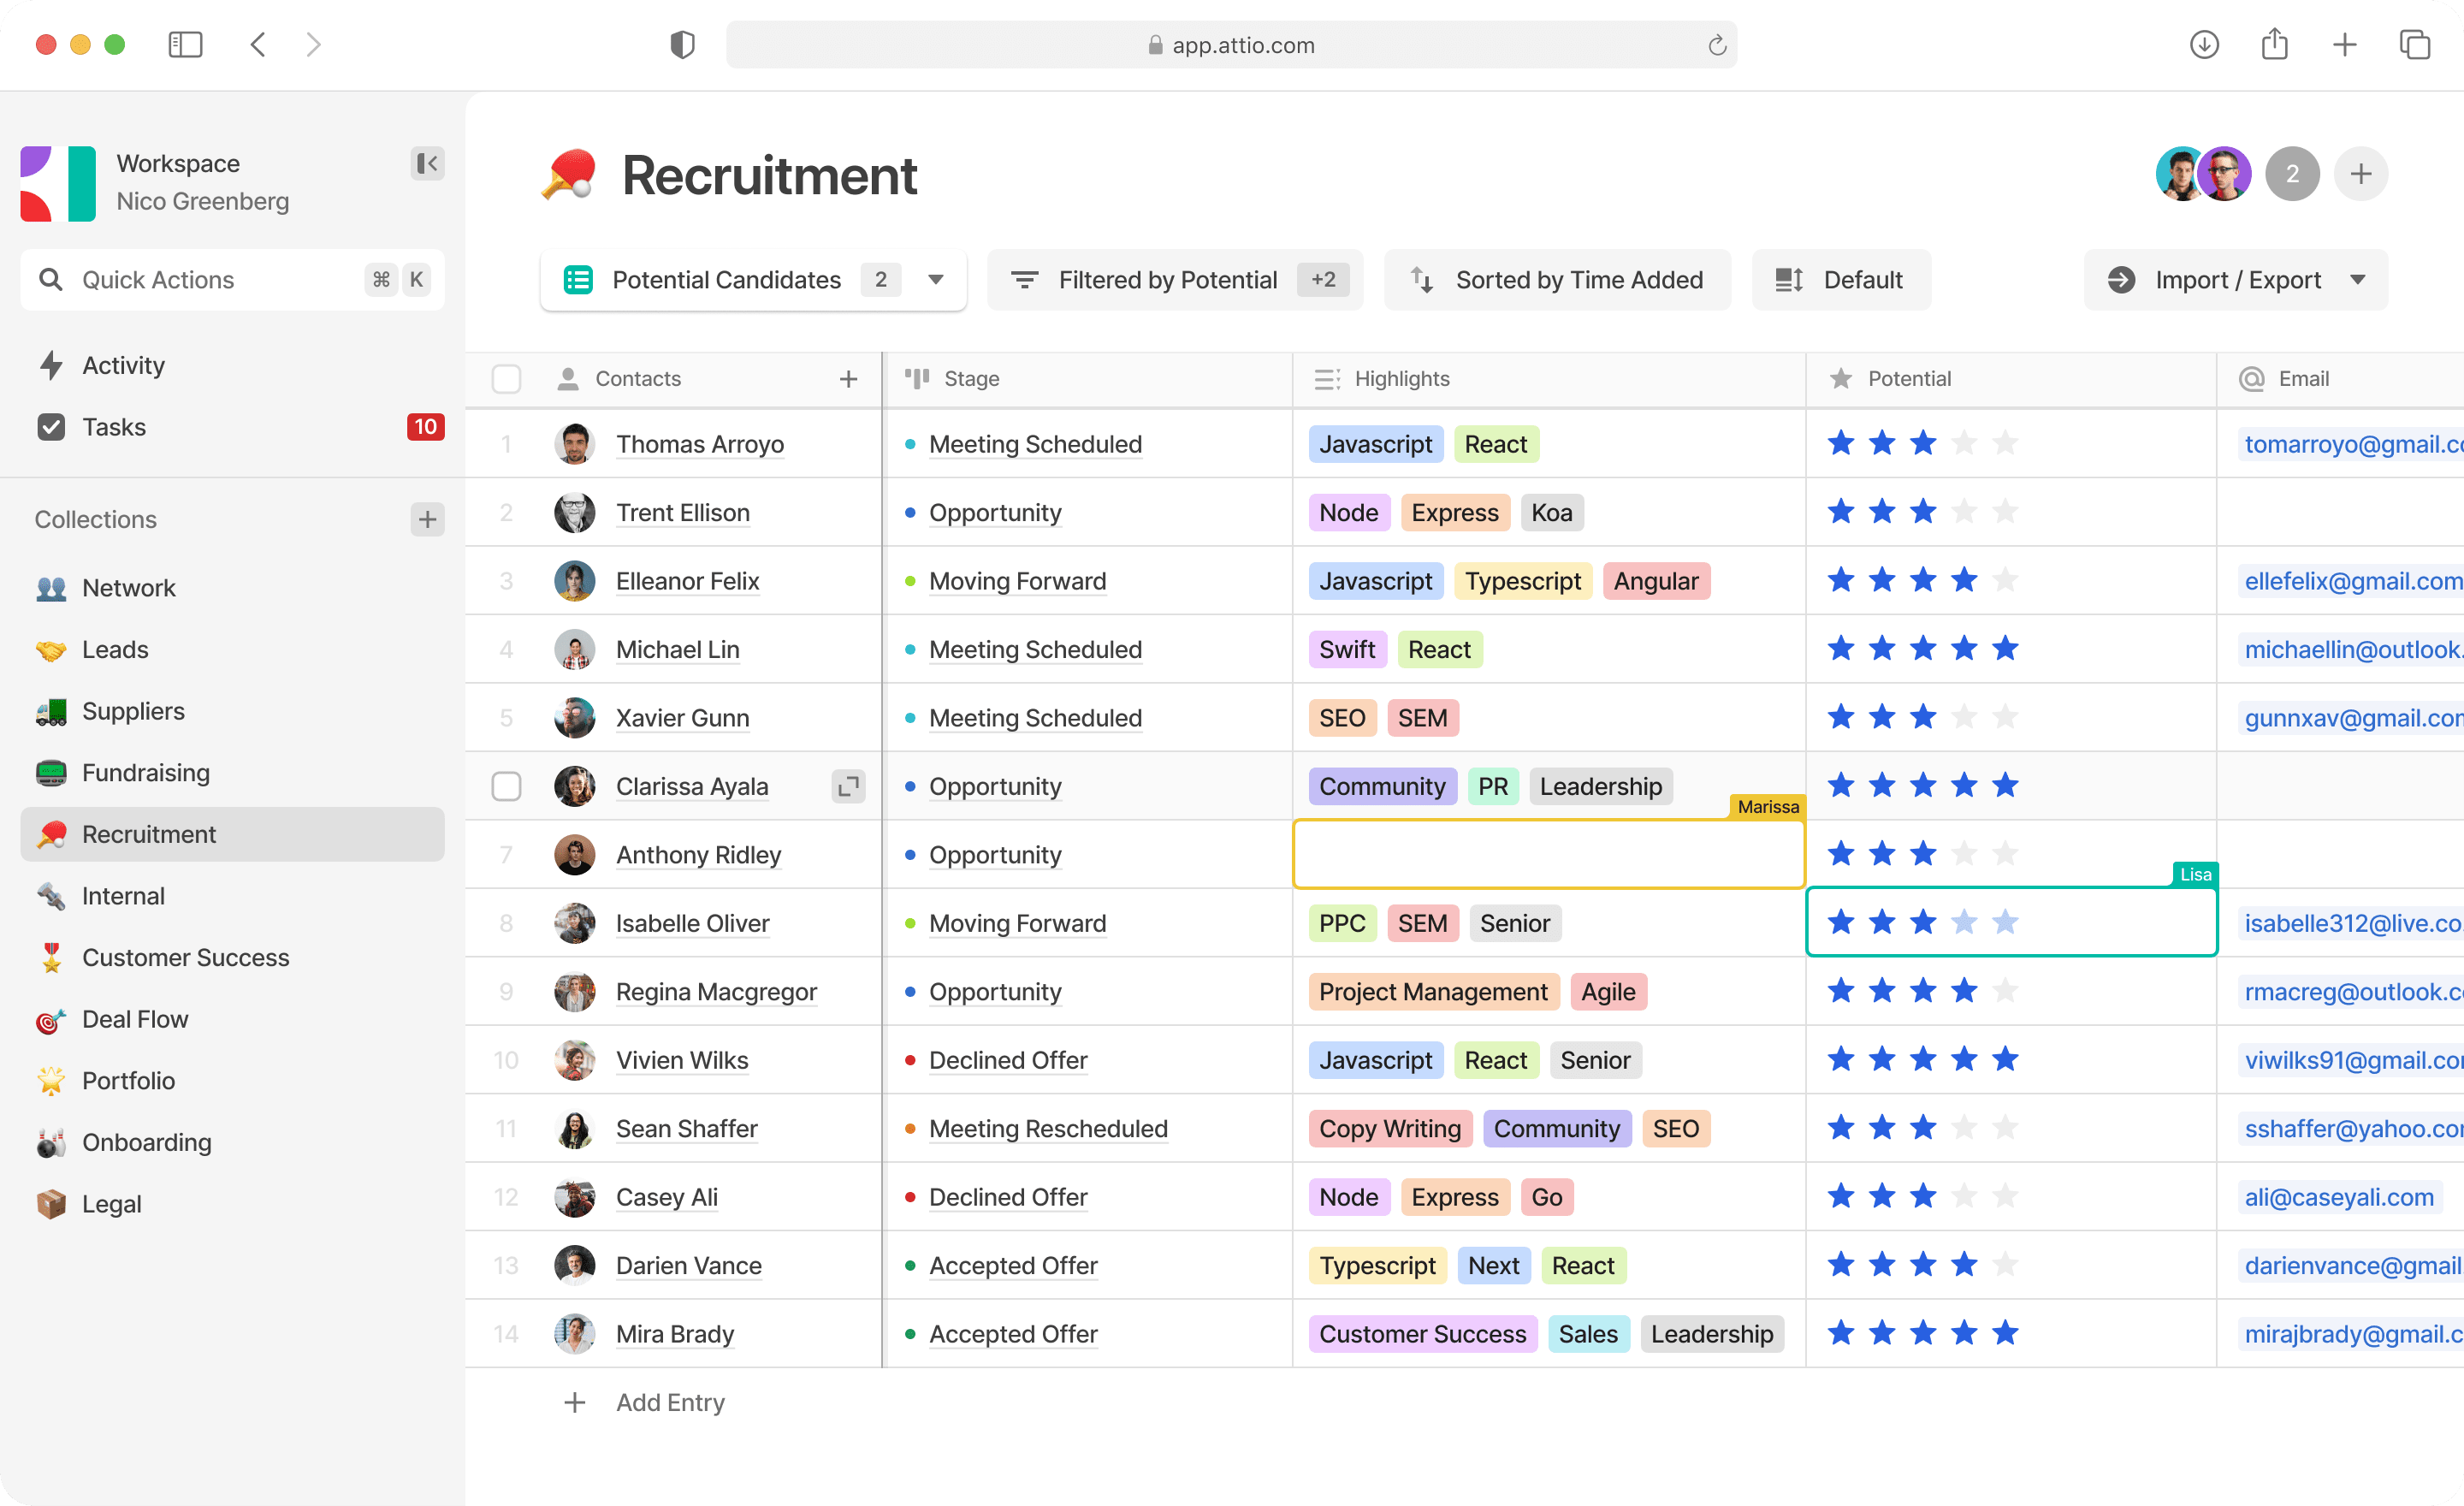Add a collaborator with the round plus button

2360,174
